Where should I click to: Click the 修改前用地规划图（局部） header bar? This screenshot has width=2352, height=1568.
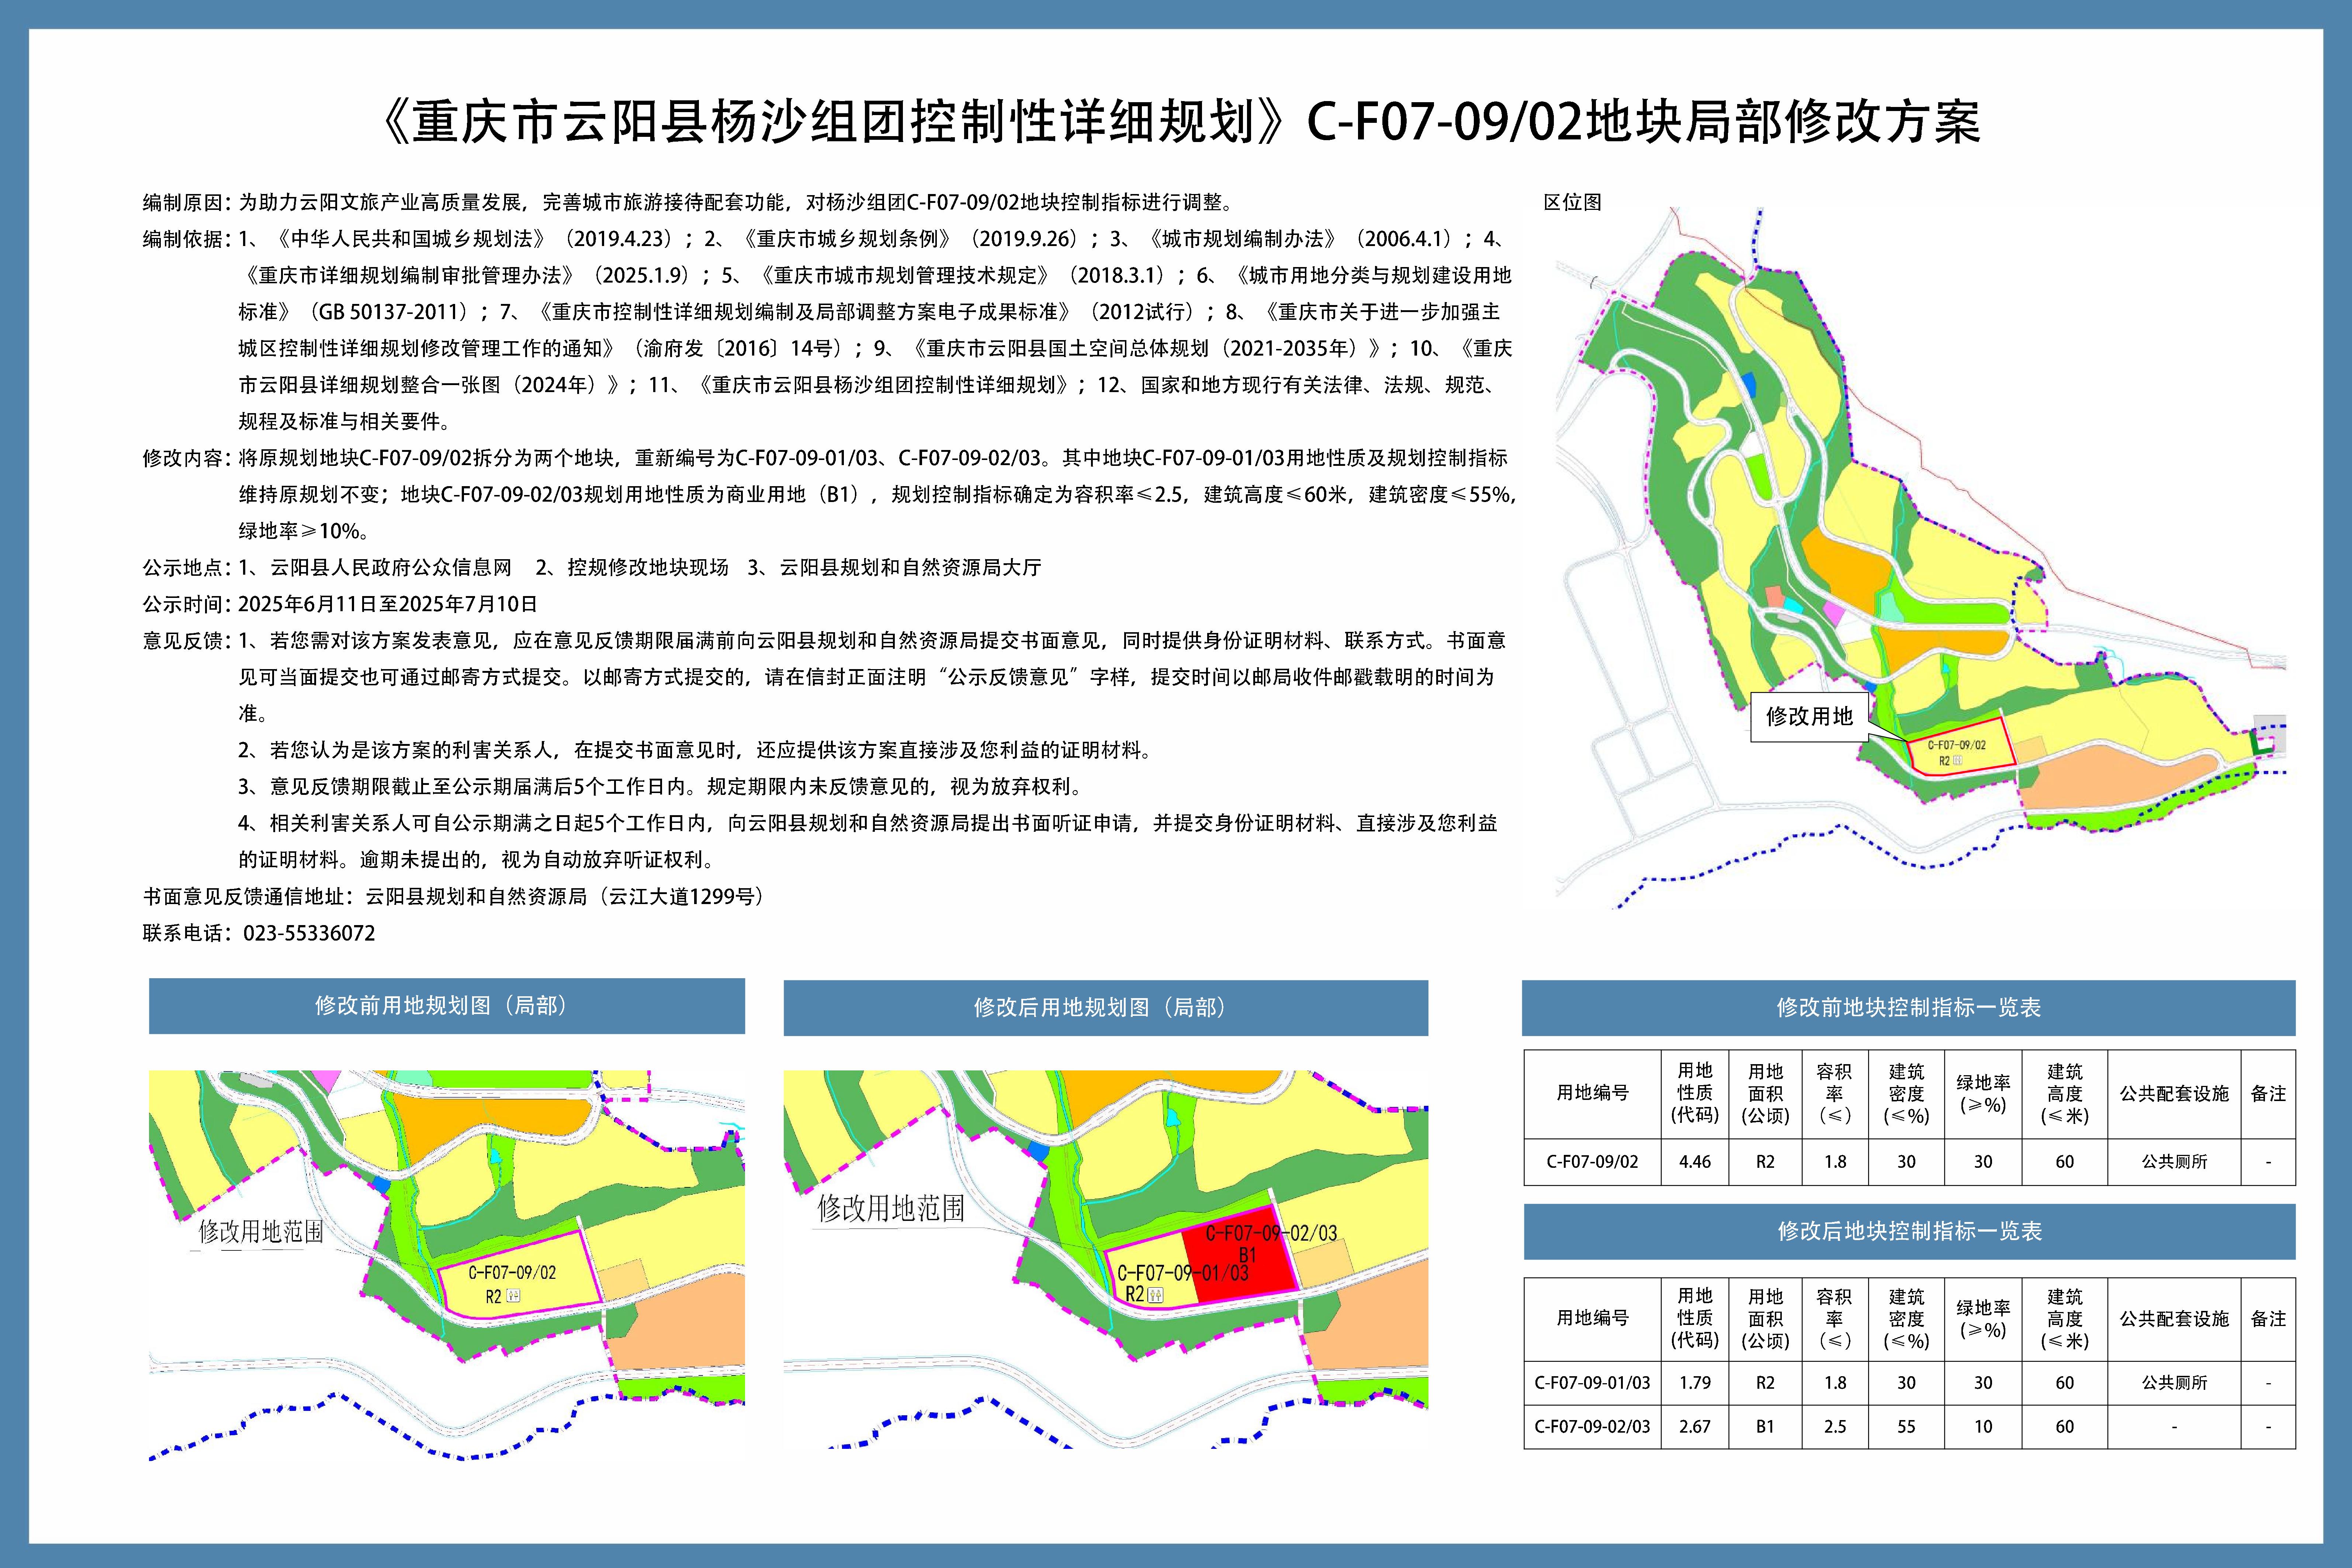pos(447,1006)
